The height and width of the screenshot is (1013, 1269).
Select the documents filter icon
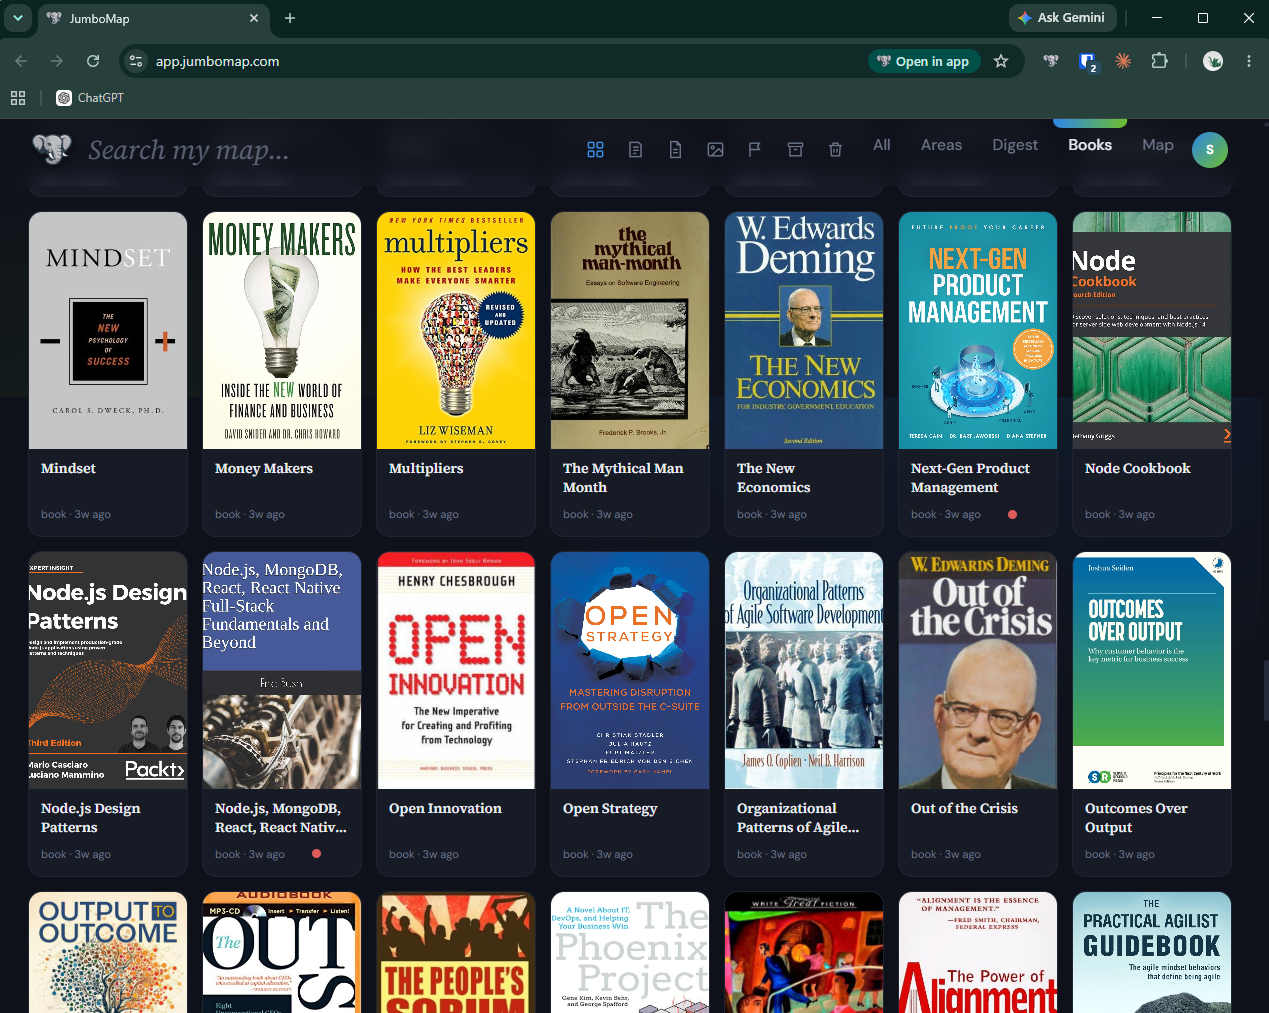tap(675, 149)
